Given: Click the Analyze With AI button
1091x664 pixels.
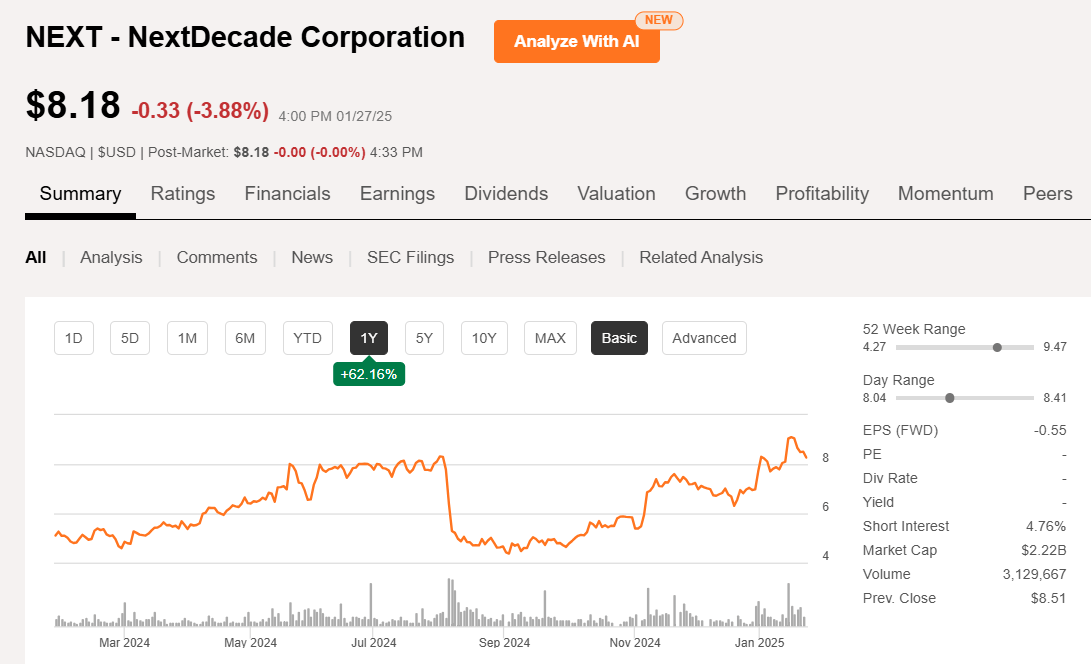Looking at the screenshot, I should [576, 41].
